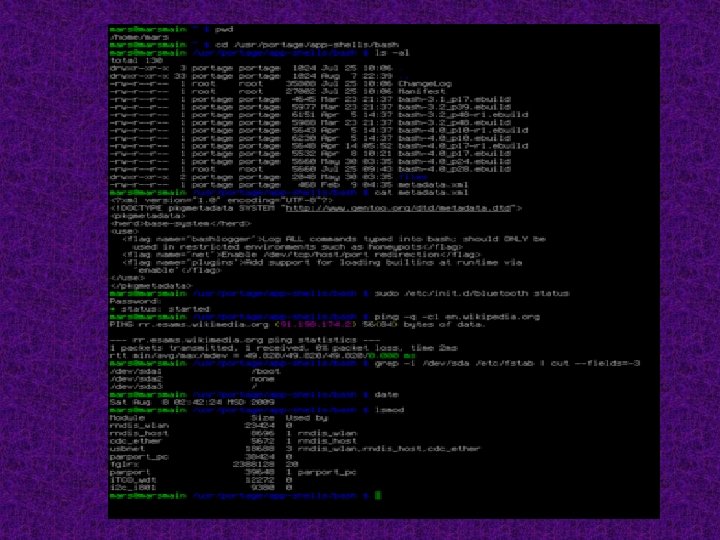Open the underlined gentoo.org metadata.dtd URL
The height and width of the screenshot is (540, 720).
(x=399, y=208)
